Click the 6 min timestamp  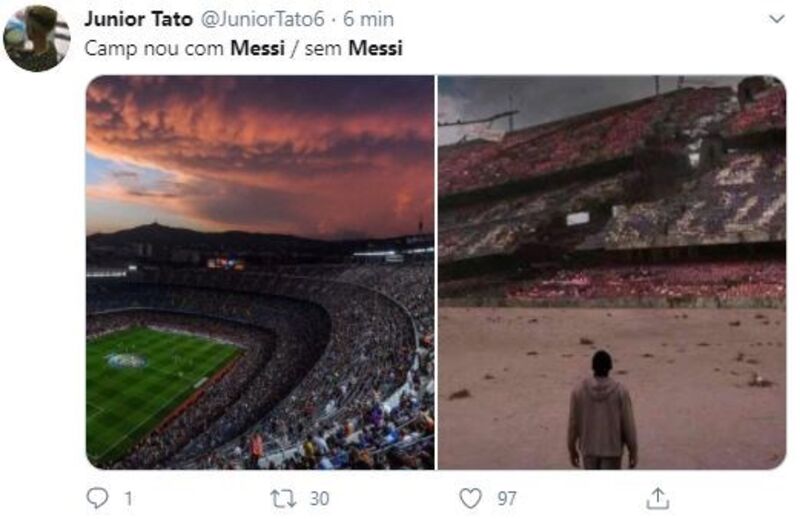pos(368,19)
